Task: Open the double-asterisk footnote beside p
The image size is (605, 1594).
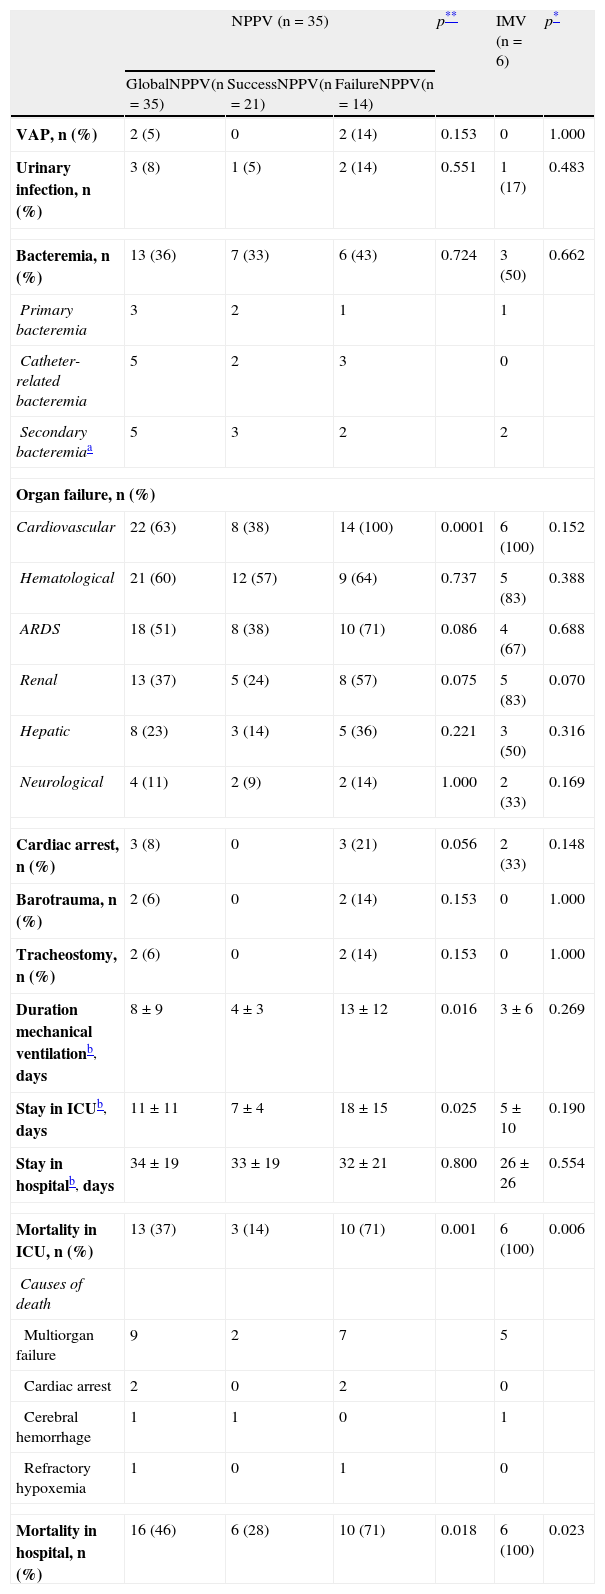Action: click(x=451, y=18)
